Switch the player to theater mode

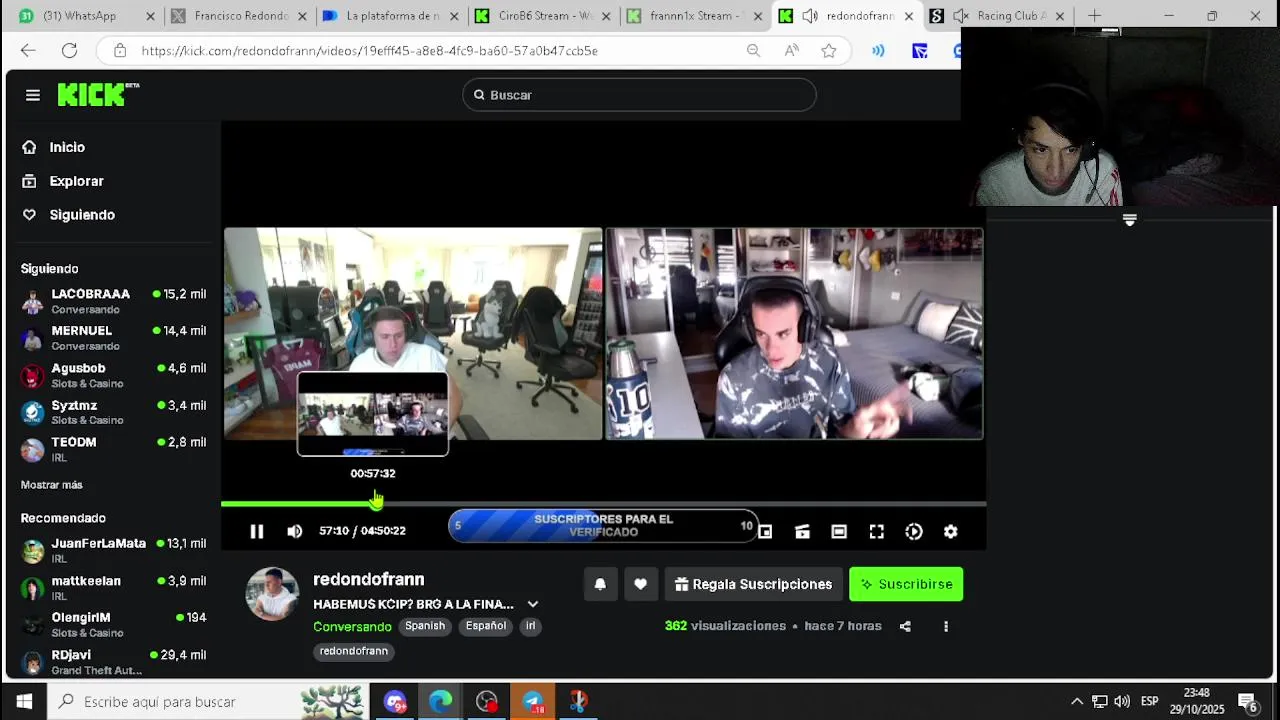coord(839,532)
